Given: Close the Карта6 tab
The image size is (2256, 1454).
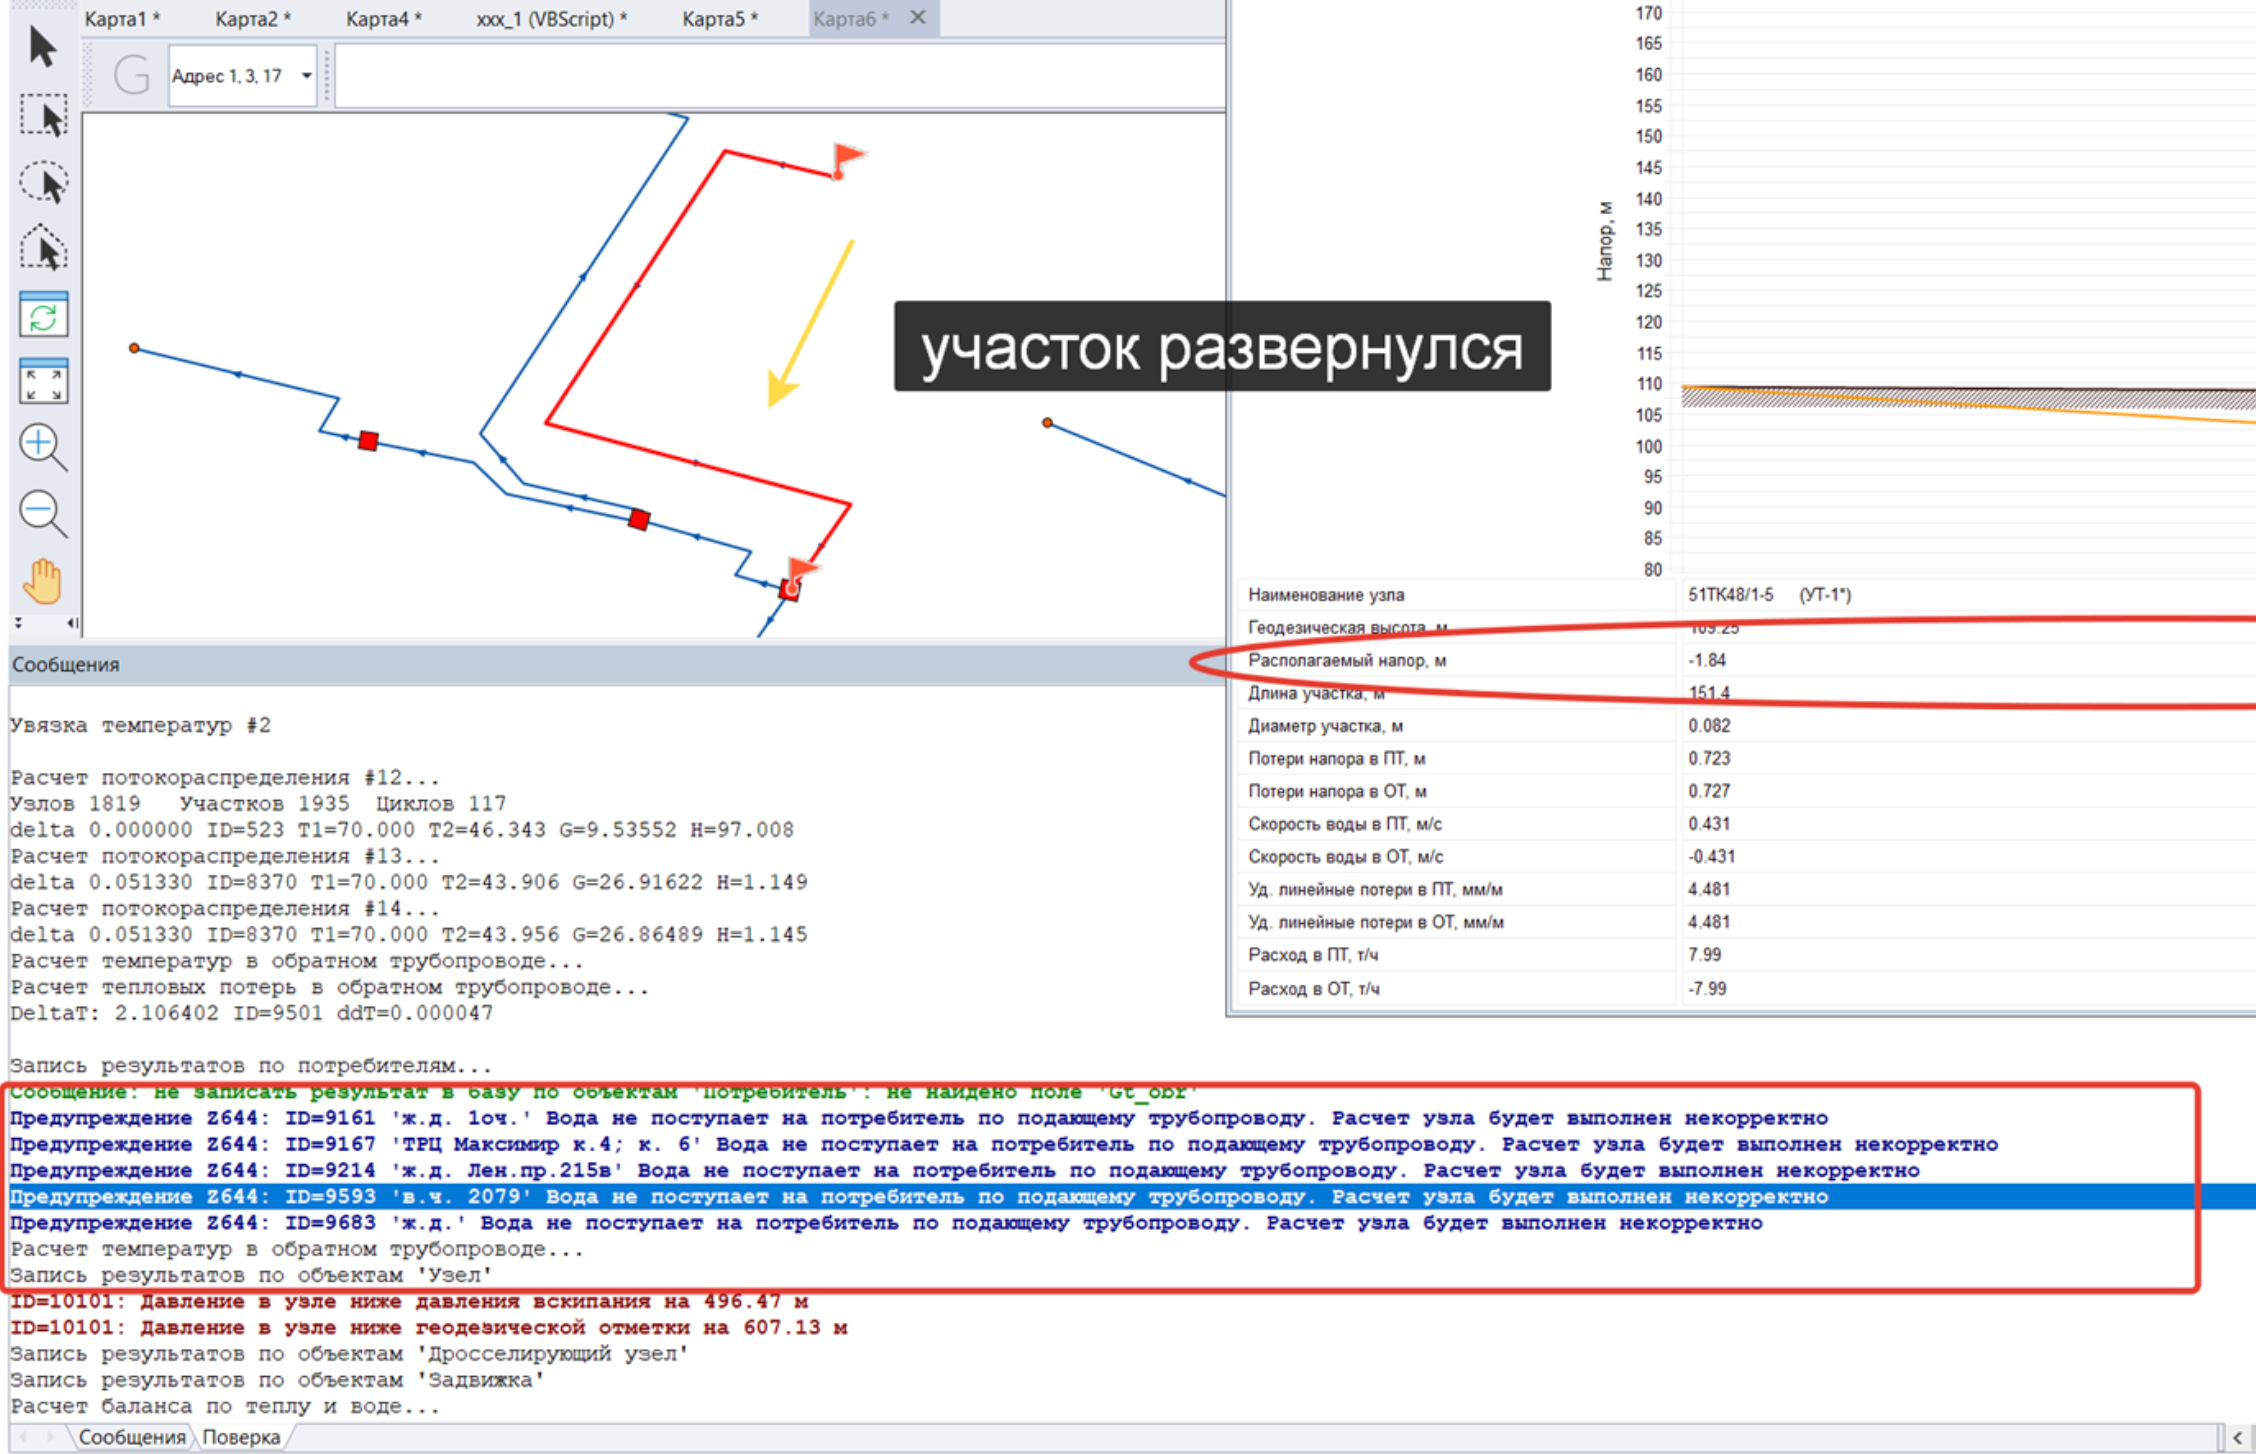Looking at the screenshot, I should point(917,17).
